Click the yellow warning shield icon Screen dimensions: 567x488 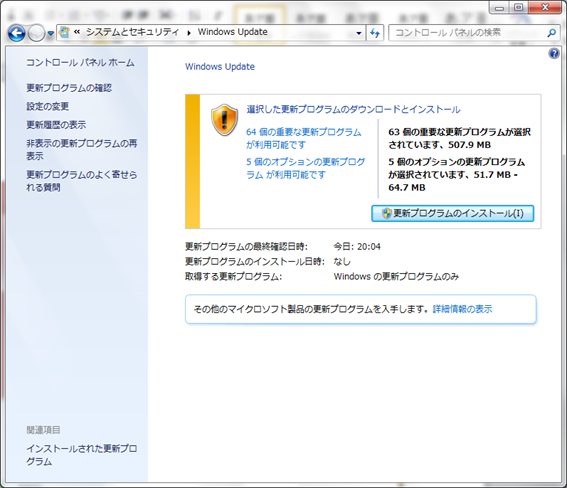coord(225,120)
